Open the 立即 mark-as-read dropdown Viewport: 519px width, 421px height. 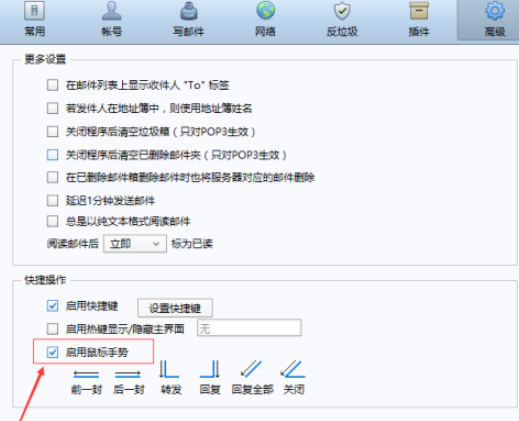(135, 244)
